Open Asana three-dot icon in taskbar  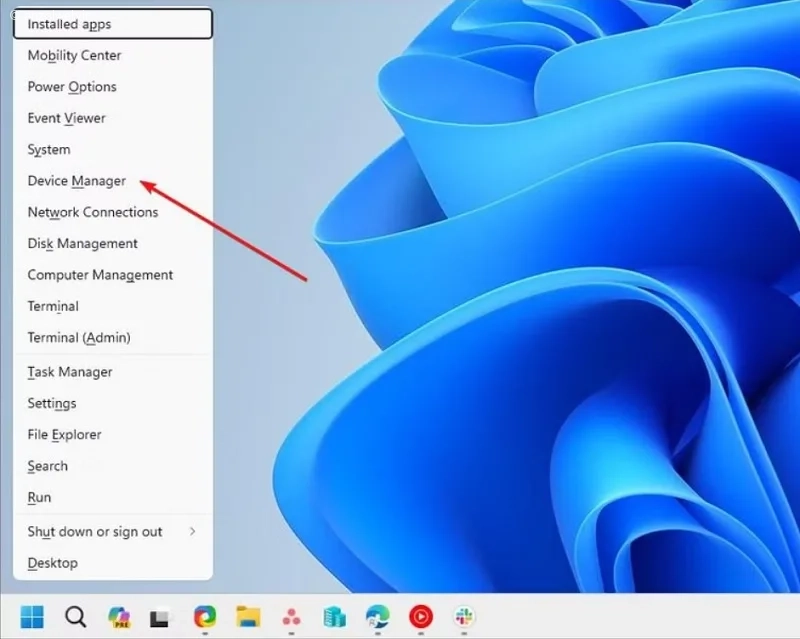click(291, 618)
